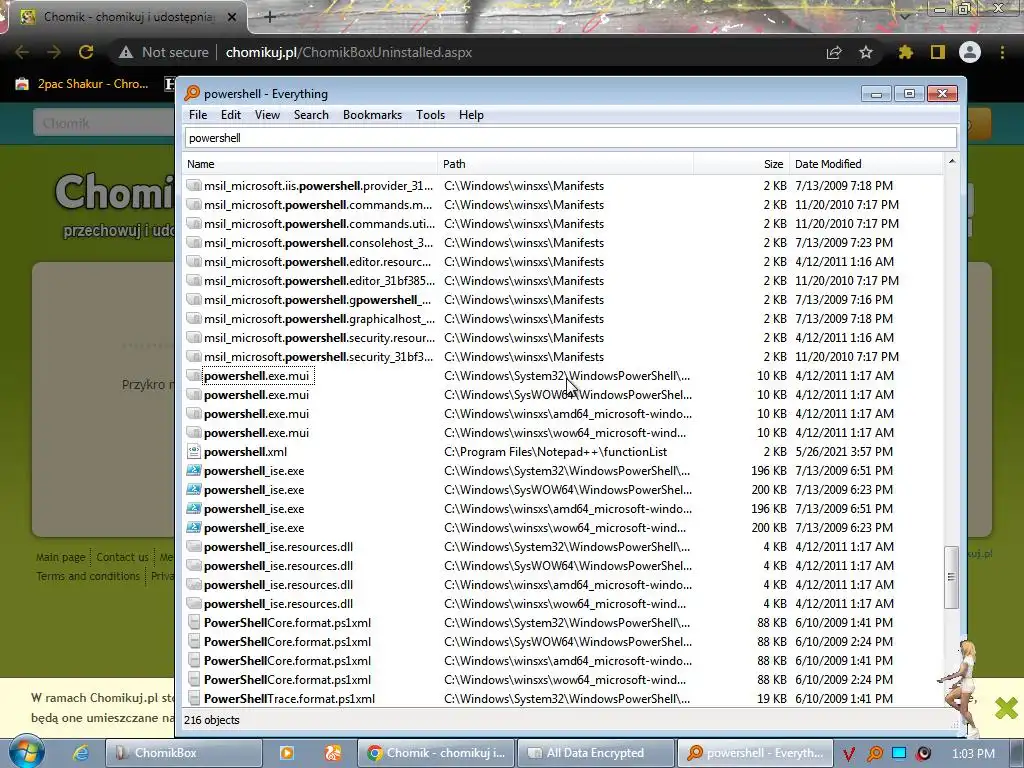Open the Search menu in Everything
Viewport: 1024px width, 768px height.
pyautogui.click(x=311, y=115)
